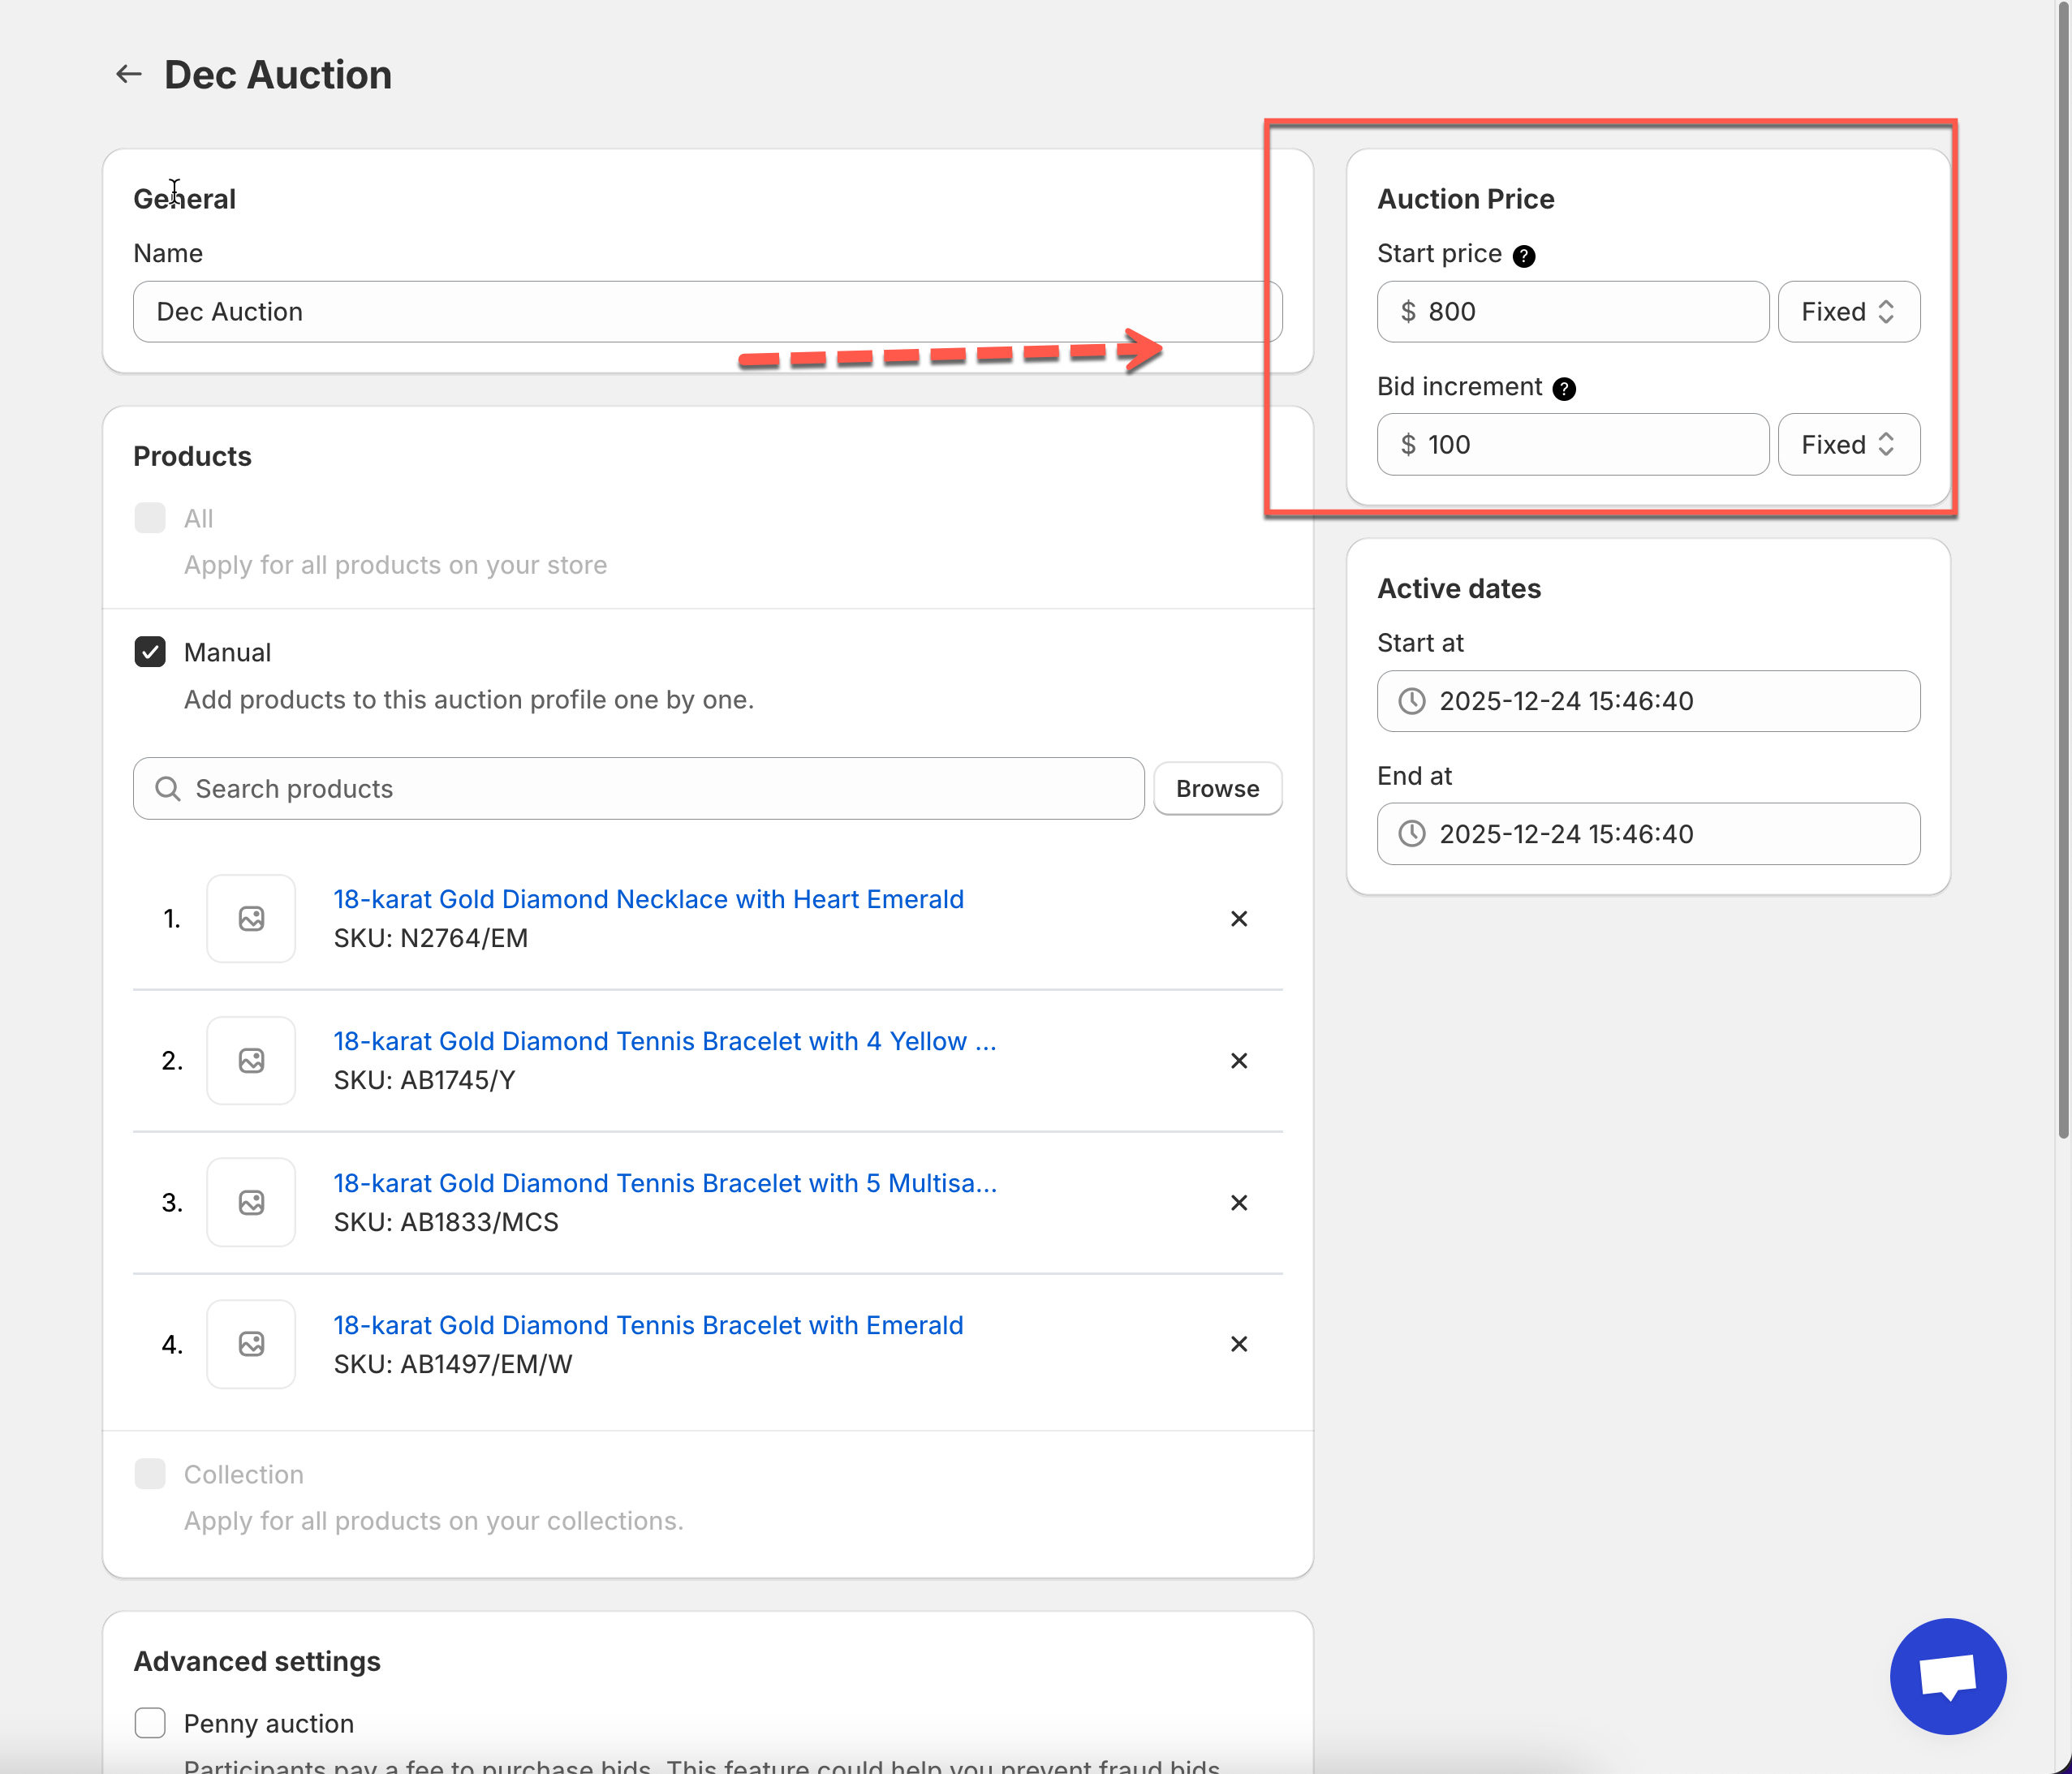Image resolution: width=2072 pixels, height=1774 pixels.
Task: Open the live chat support bubble
Action: [x=1947, y=1676]
